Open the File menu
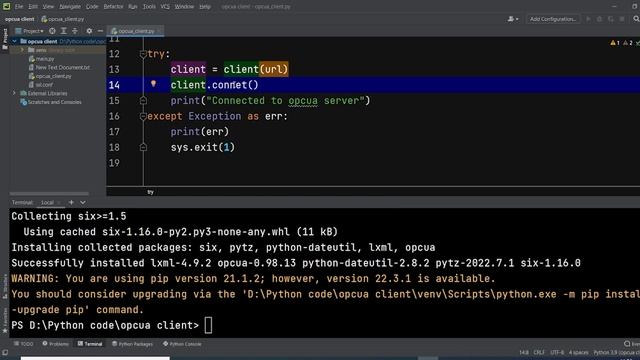The image size is (640, 360). click(19, 7)
